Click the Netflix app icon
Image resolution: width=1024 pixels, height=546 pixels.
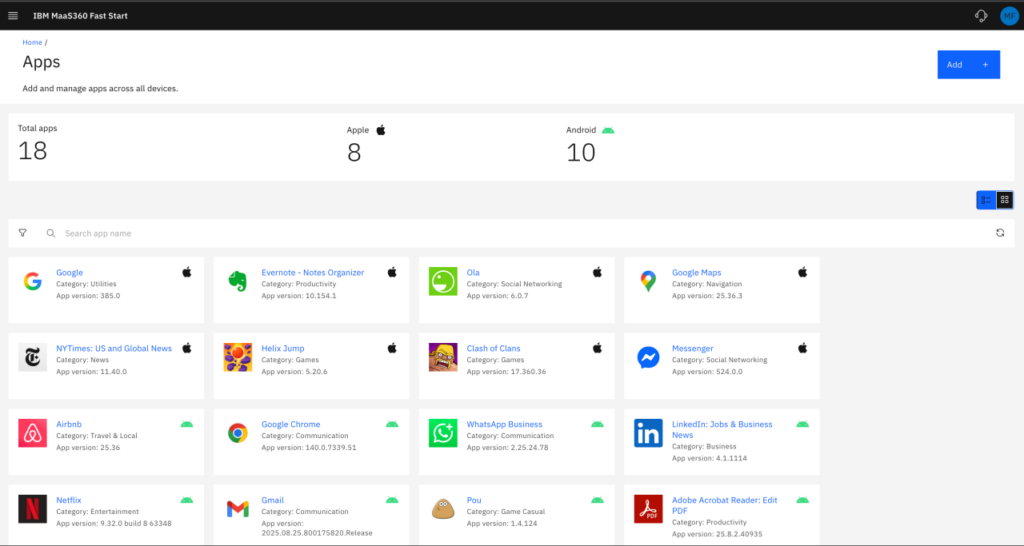[x=32, y=509]
